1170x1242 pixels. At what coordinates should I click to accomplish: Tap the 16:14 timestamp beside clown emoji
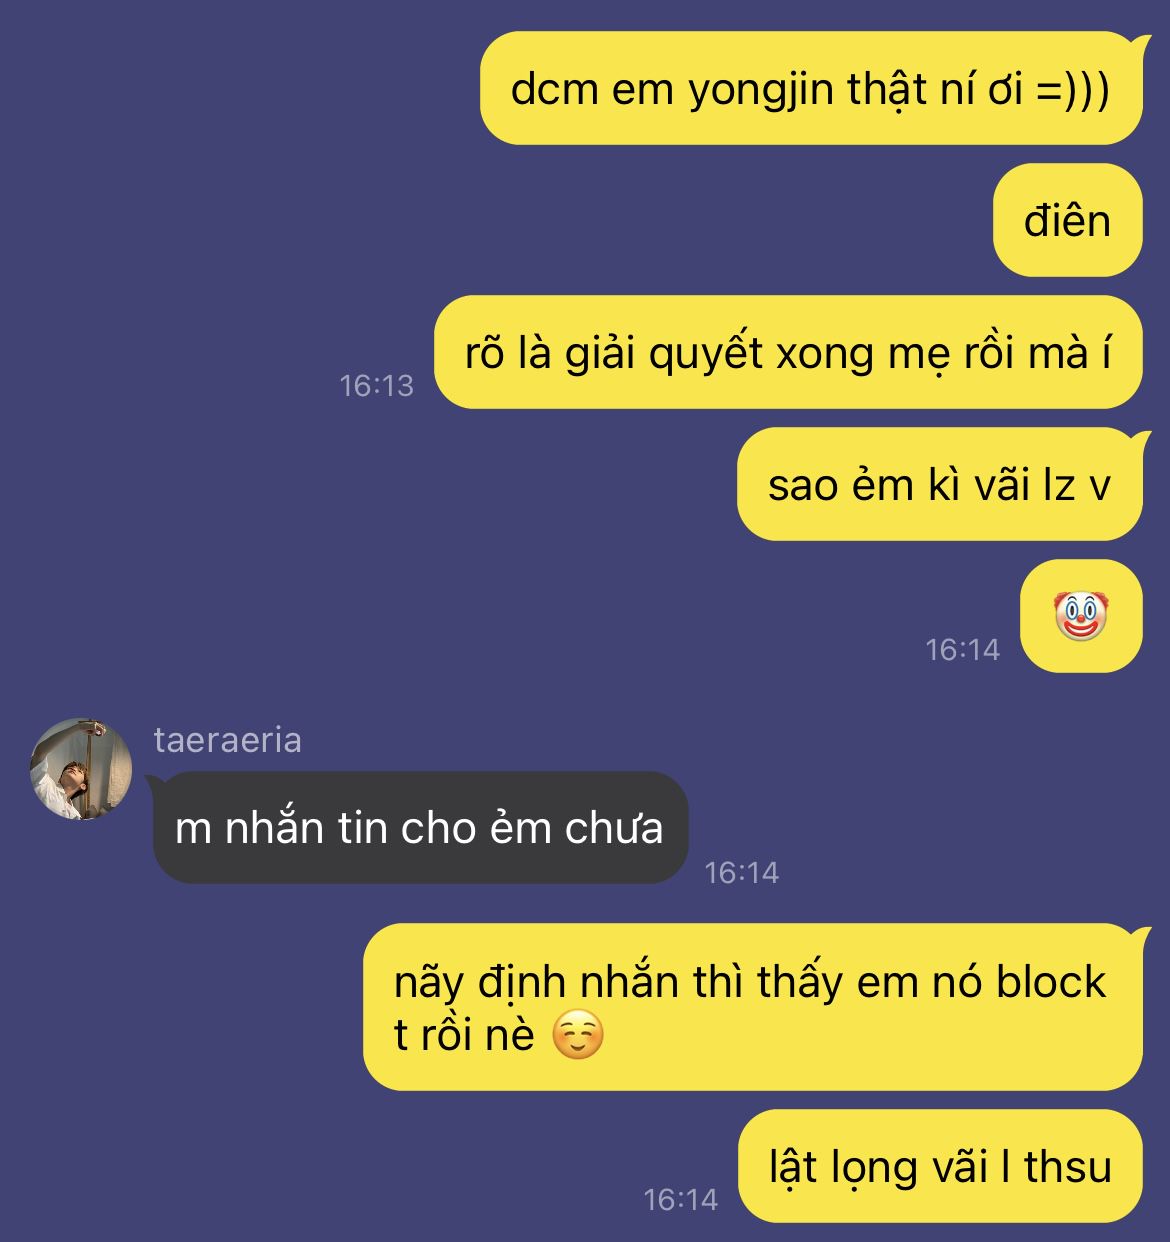(x=962, y=649)
